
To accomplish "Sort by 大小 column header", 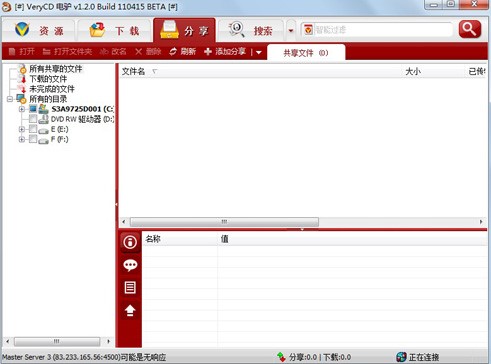I will pyautogui.click(x=413, y=71).
